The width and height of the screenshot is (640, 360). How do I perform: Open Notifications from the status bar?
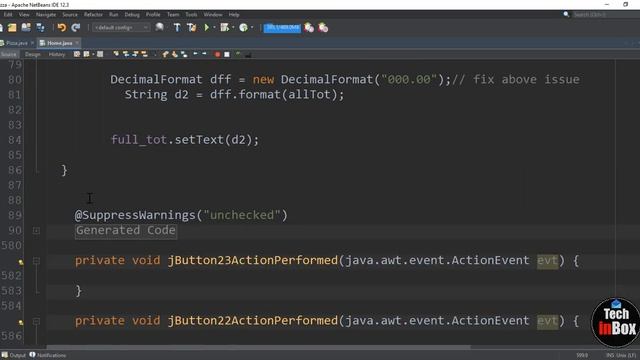[48, 355]
